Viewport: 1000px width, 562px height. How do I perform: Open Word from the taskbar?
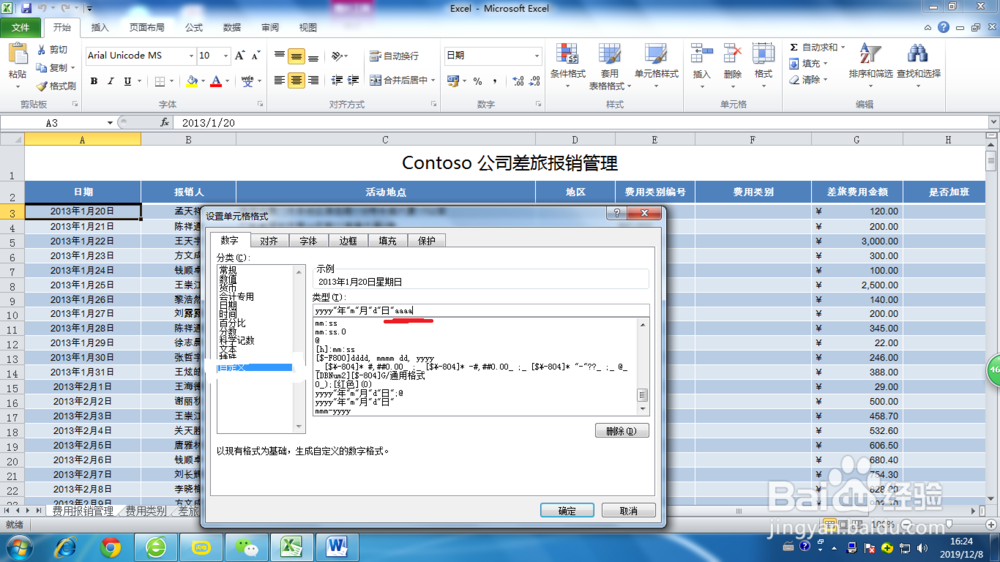pyautogui.click(x=336, y=547)
